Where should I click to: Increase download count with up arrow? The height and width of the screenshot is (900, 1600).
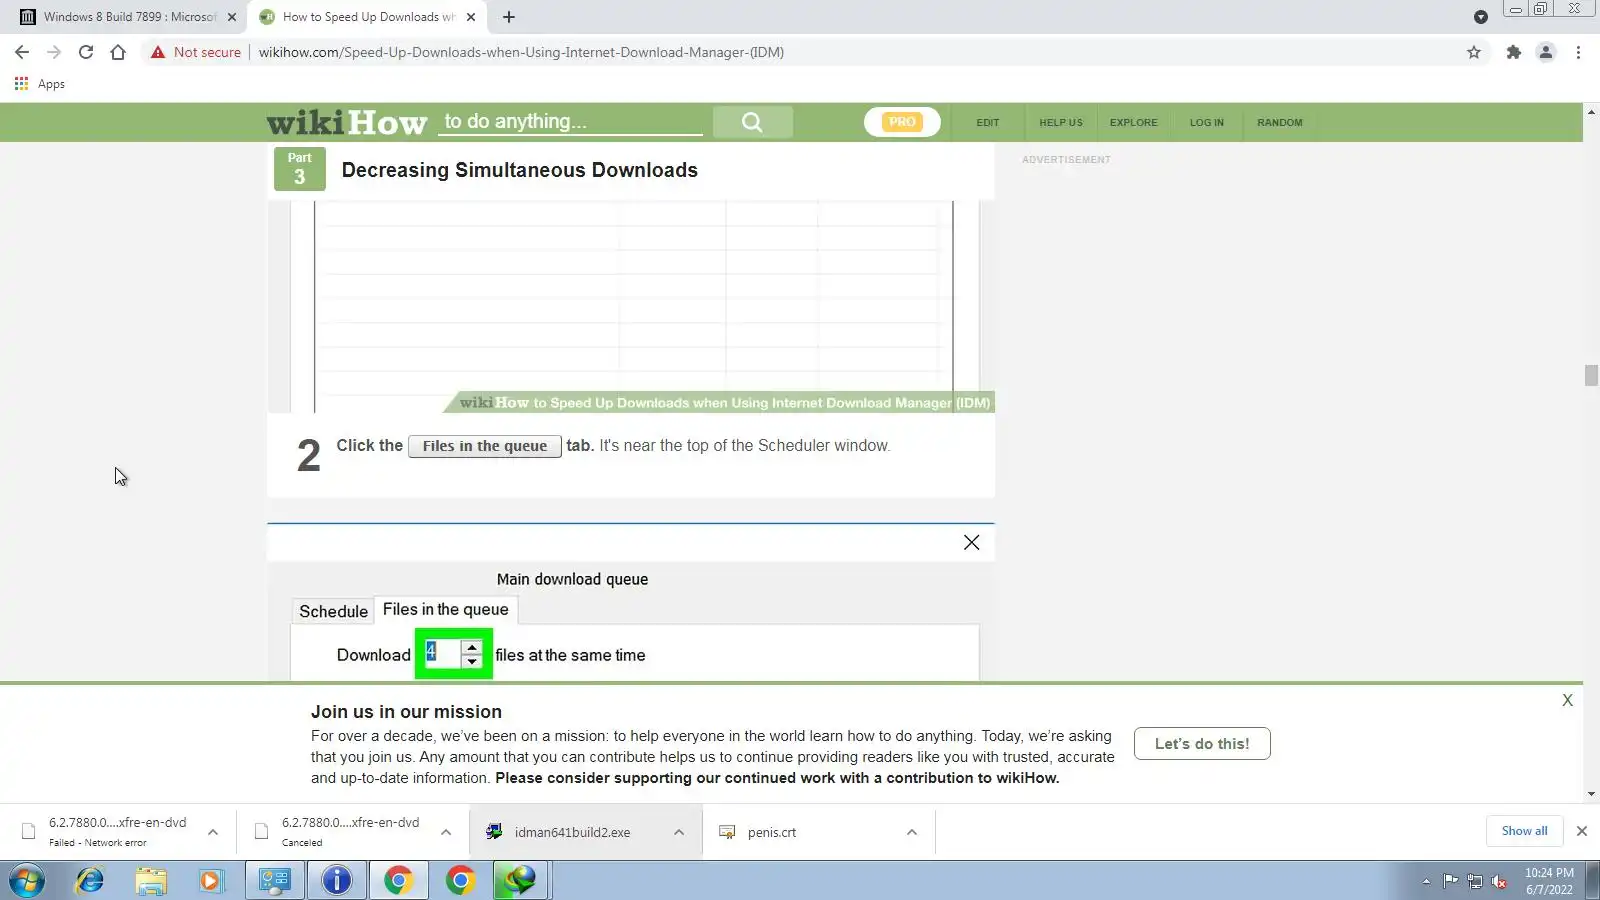pyautogui.click(x=472, y=647)
